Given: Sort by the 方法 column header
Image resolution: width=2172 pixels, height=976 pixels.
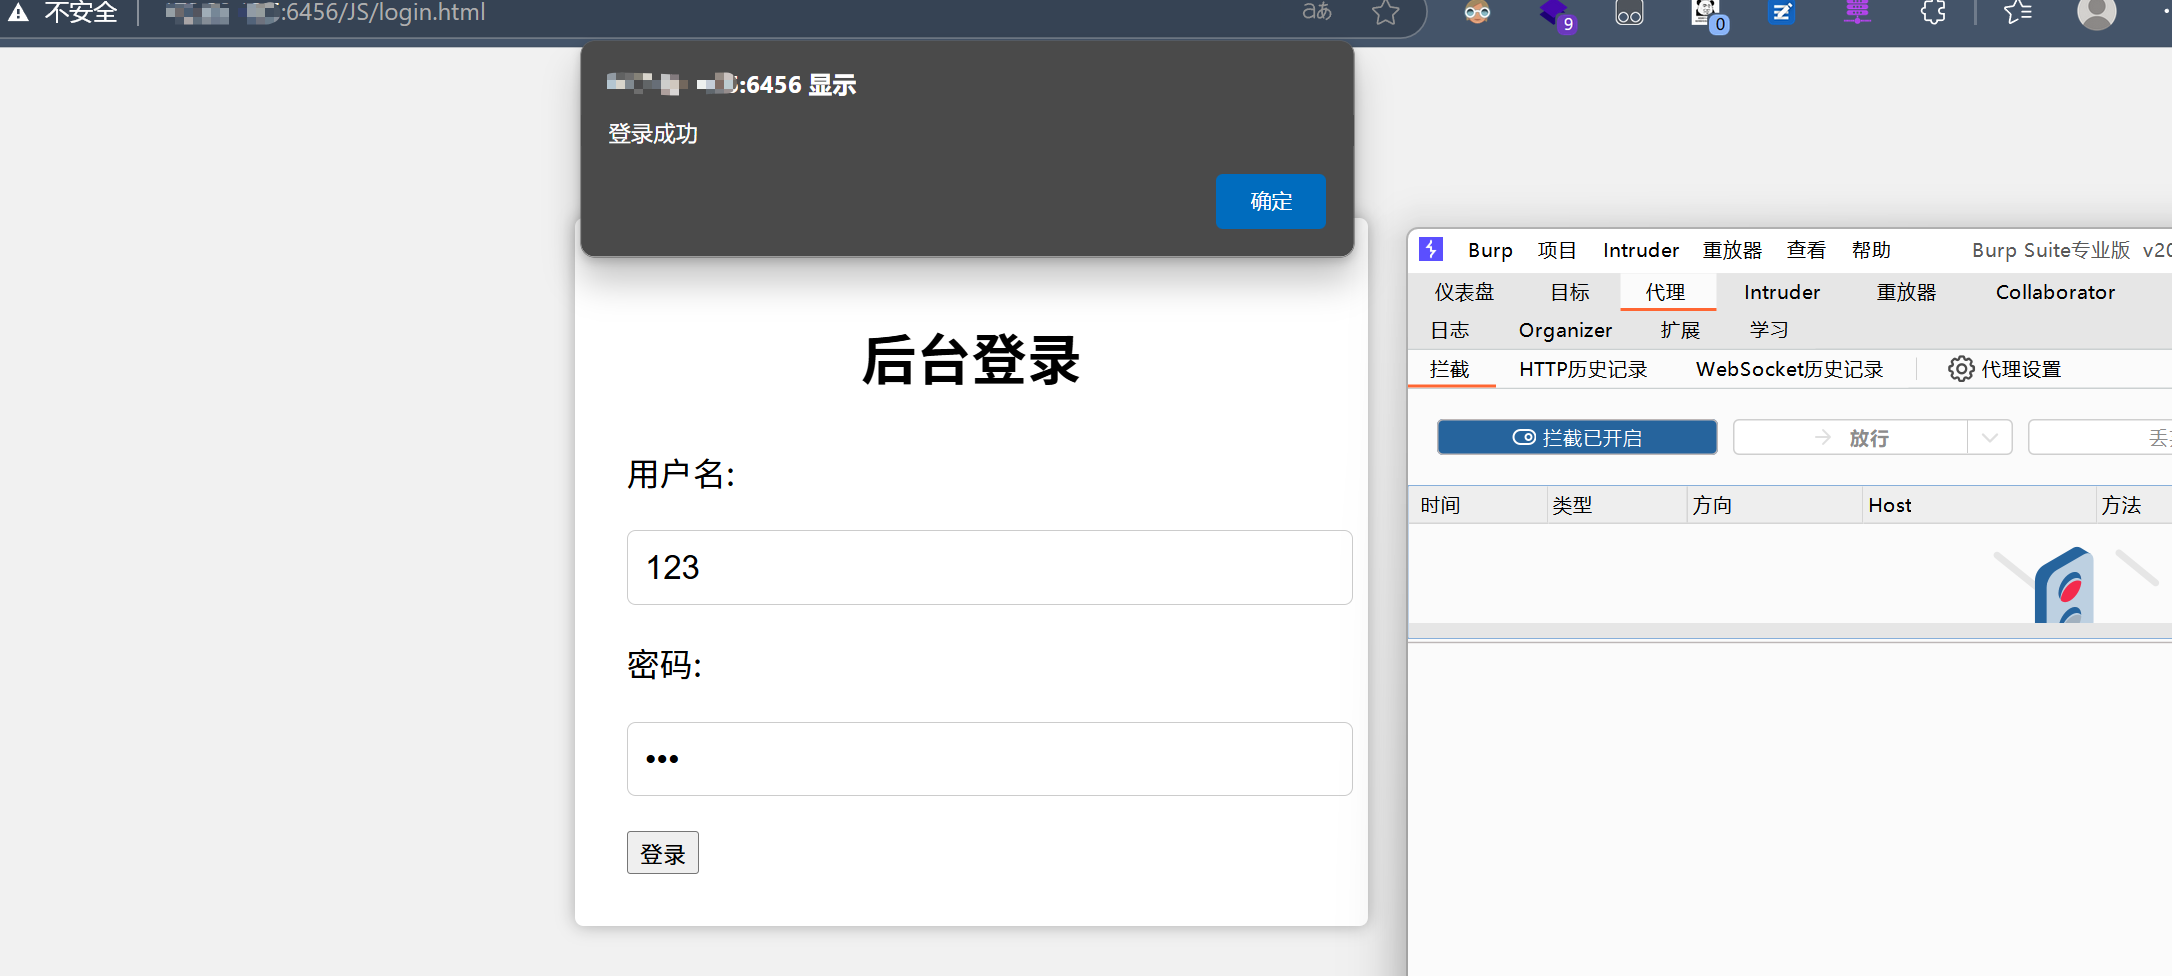Looking at the screenshot, I should point(2134,505).
